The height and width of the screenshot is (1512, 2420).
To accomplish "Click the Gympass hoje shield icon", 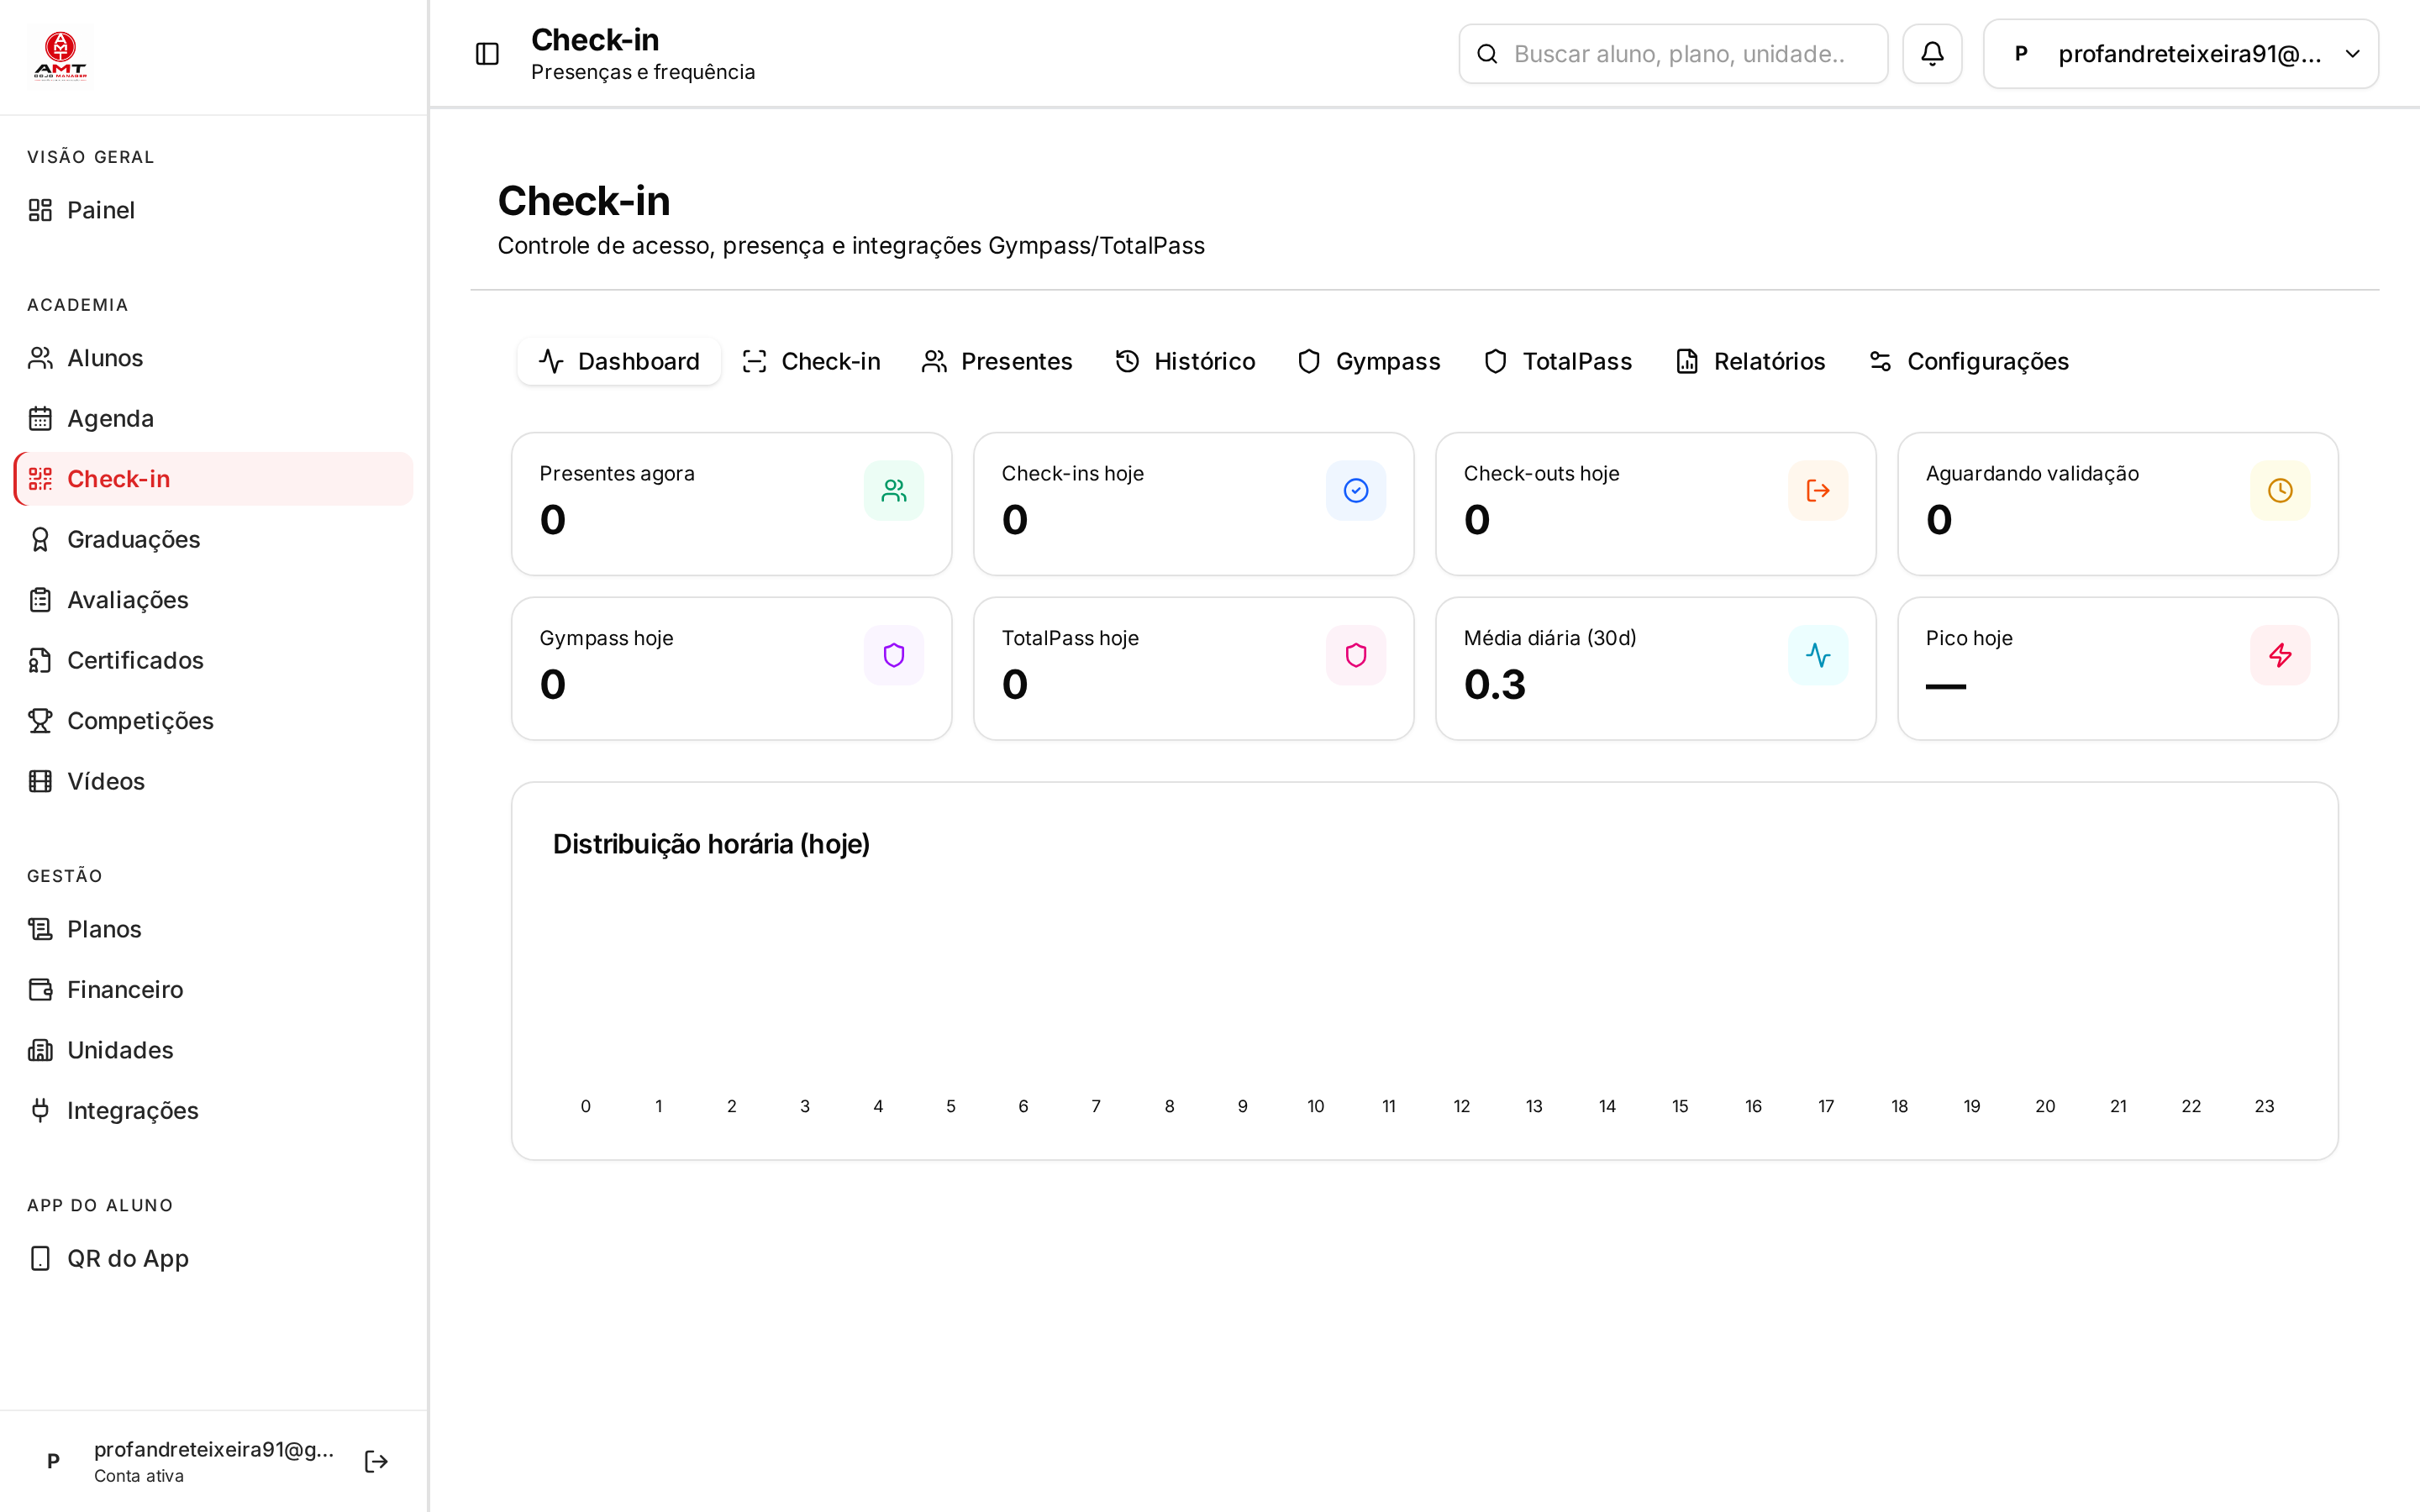I will 894,655.
